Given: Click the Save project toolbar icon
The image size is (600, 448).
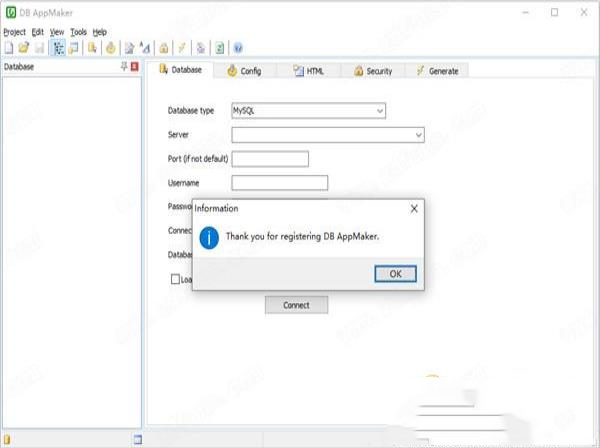Looking at the screenshot, I should pos(39,48).
